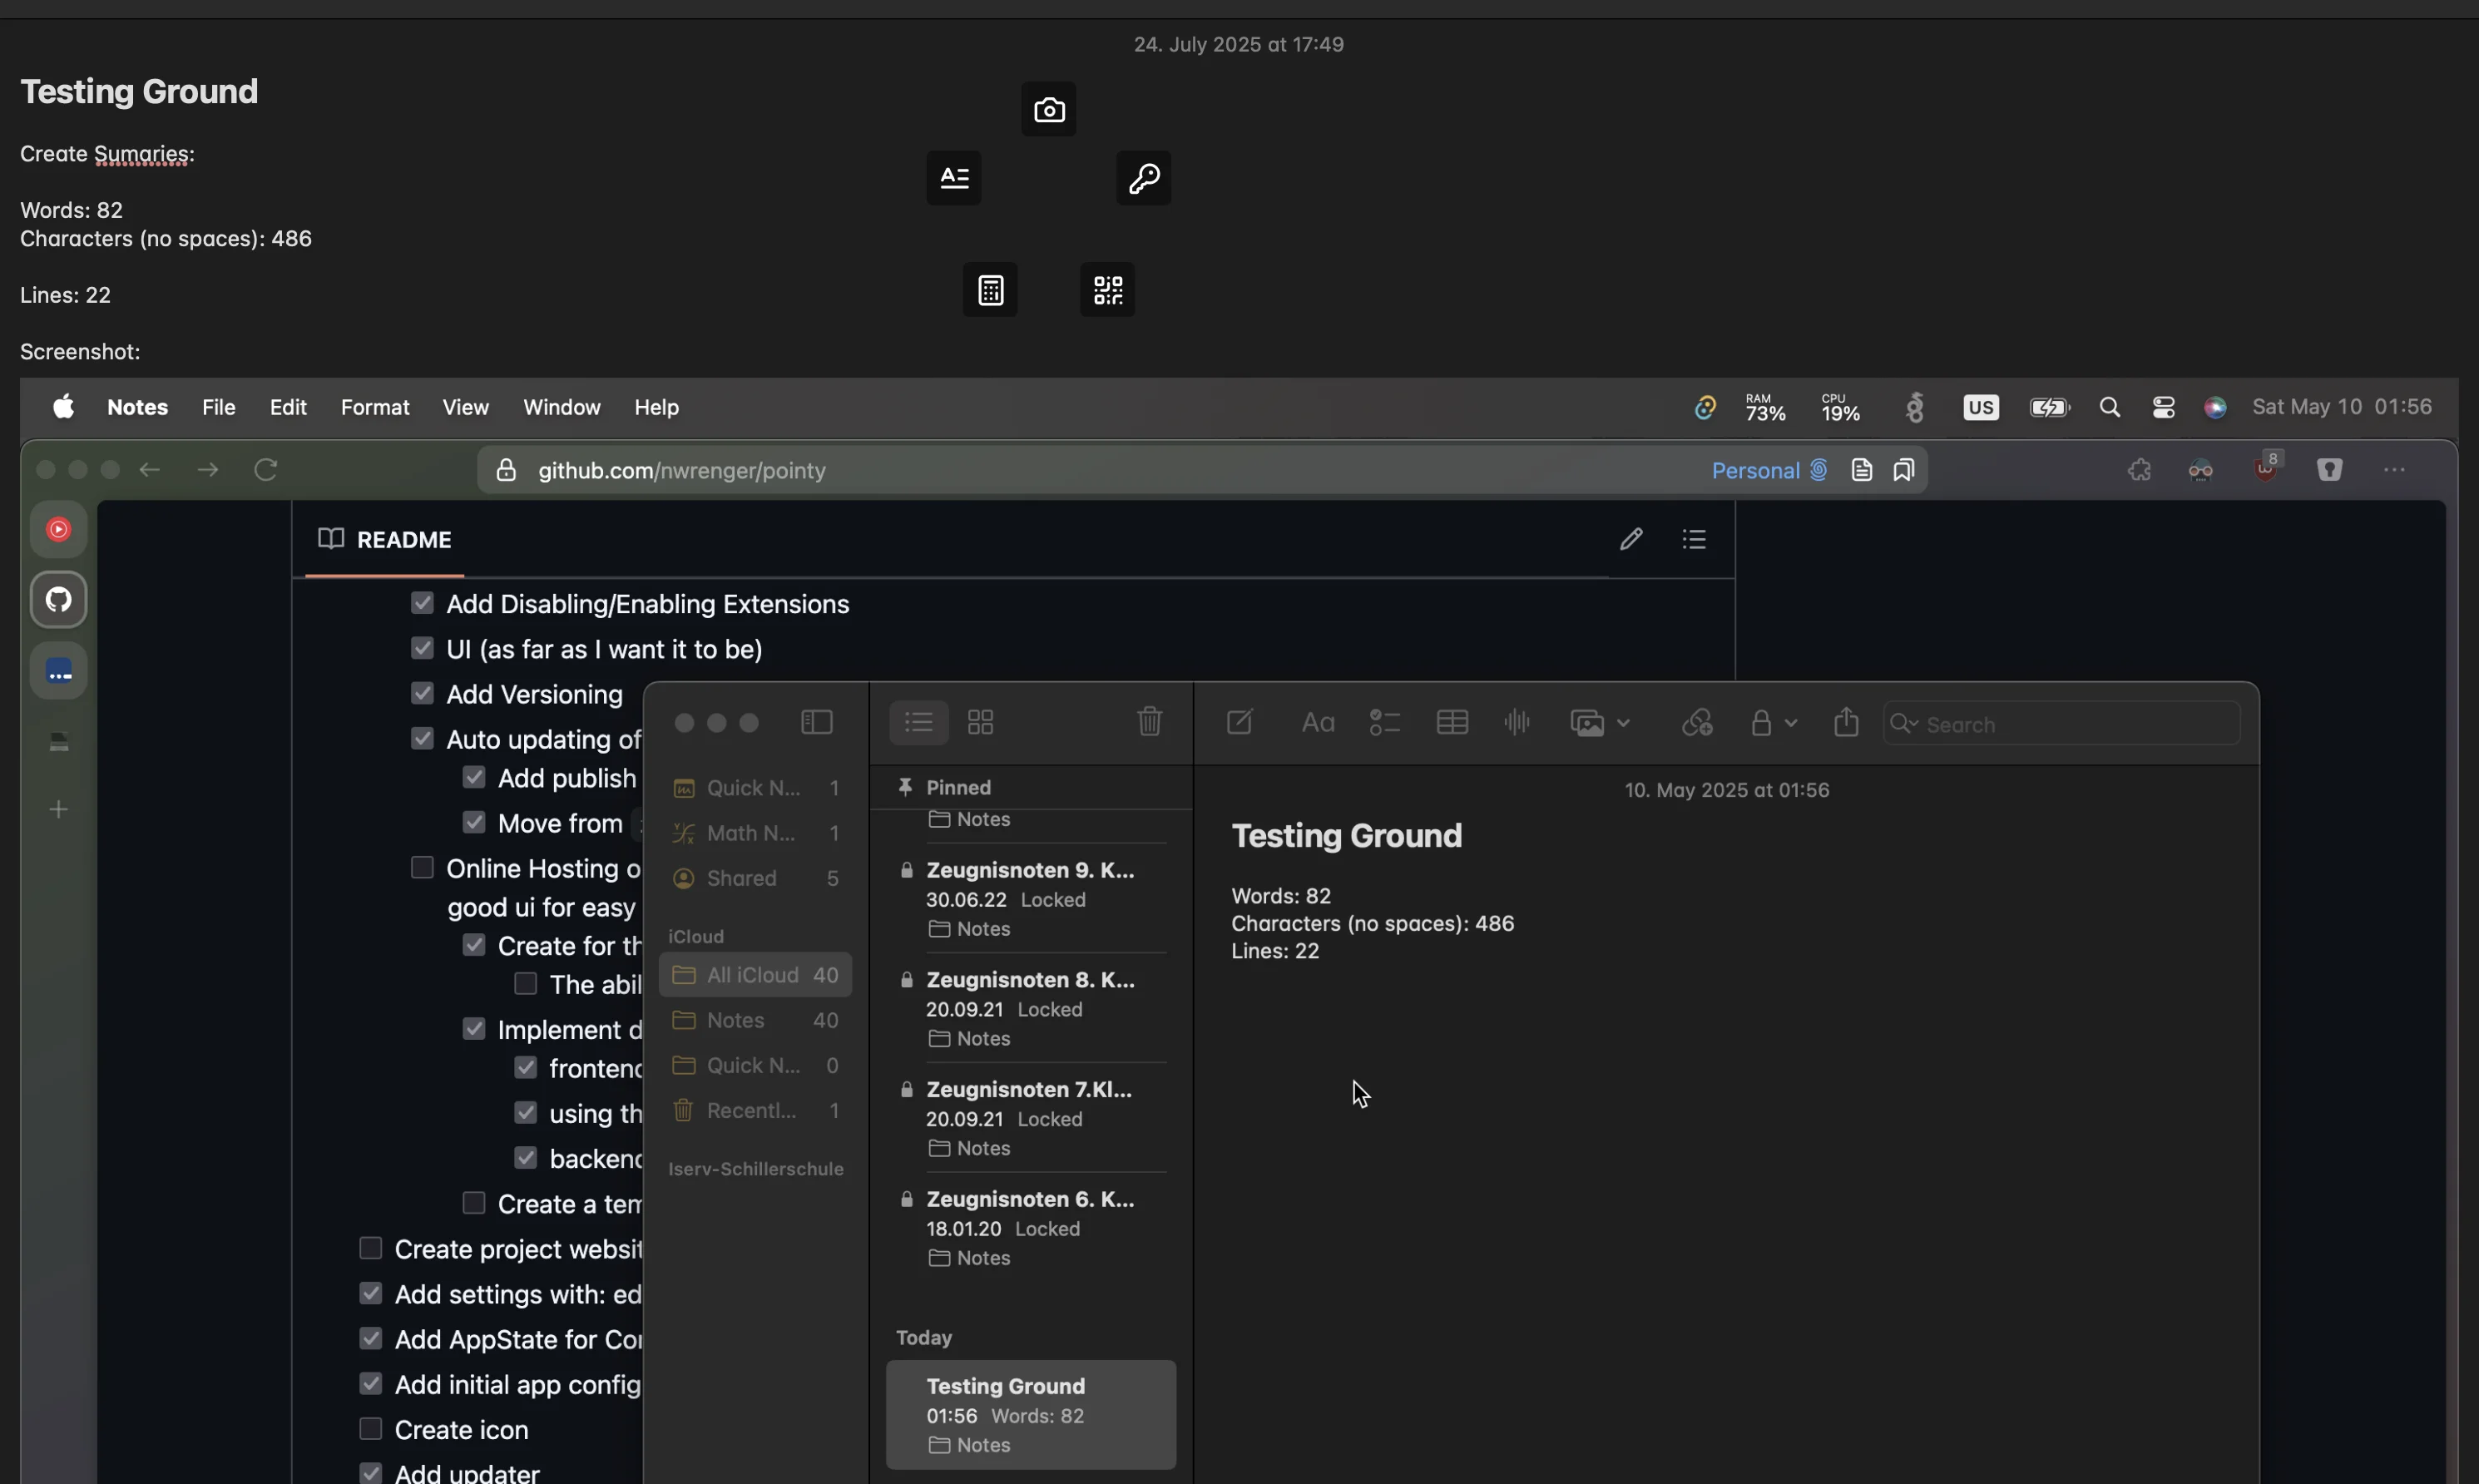Click the bookmark icon in address bar
Image resolution: width=2479 pixels, height=1484 pixels.
click(x=1903, y=470)
